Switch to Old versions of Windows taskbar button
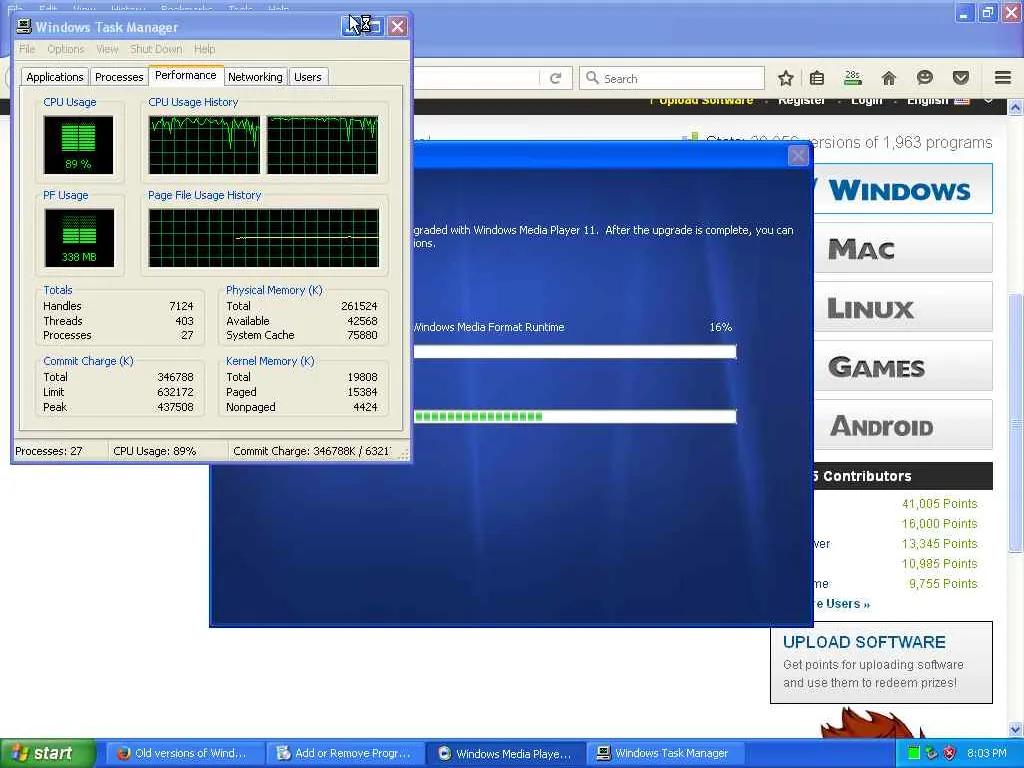Viewport: 1024px width, 768px height. pos(183,753)
